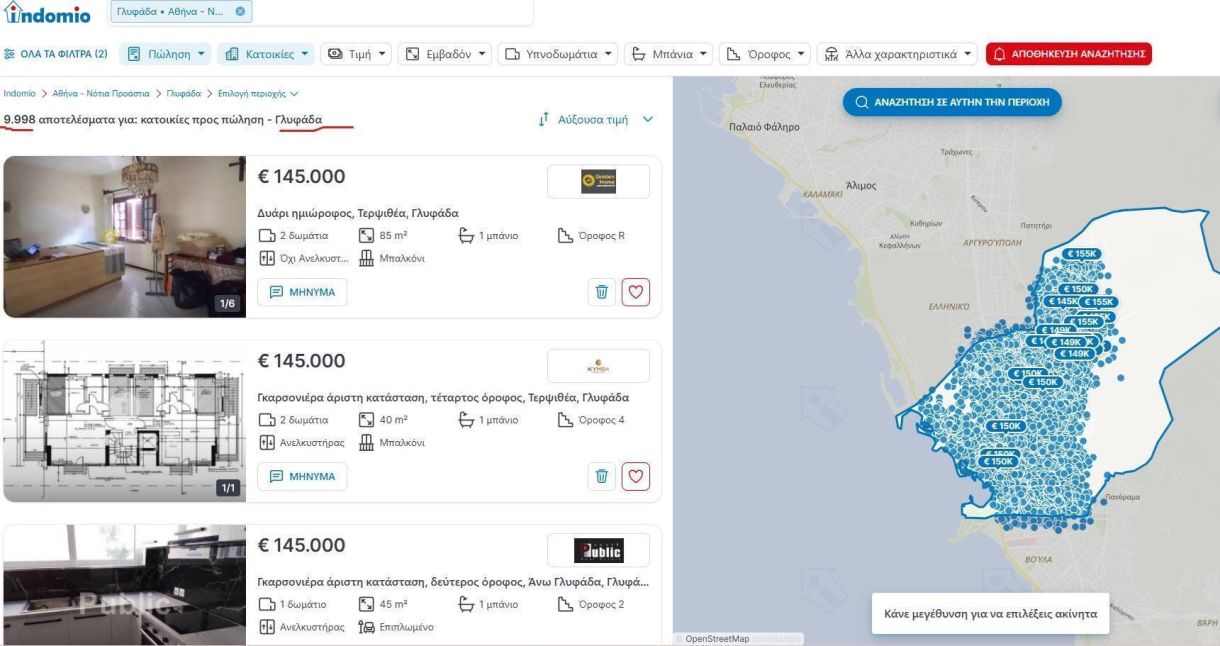The height and width of the screenshot is (646, 1220).
Task: Open listing Δυάρι ημιώροφος, Τερψιθέα, Γλυφάδα
Action: pos(358,213)
